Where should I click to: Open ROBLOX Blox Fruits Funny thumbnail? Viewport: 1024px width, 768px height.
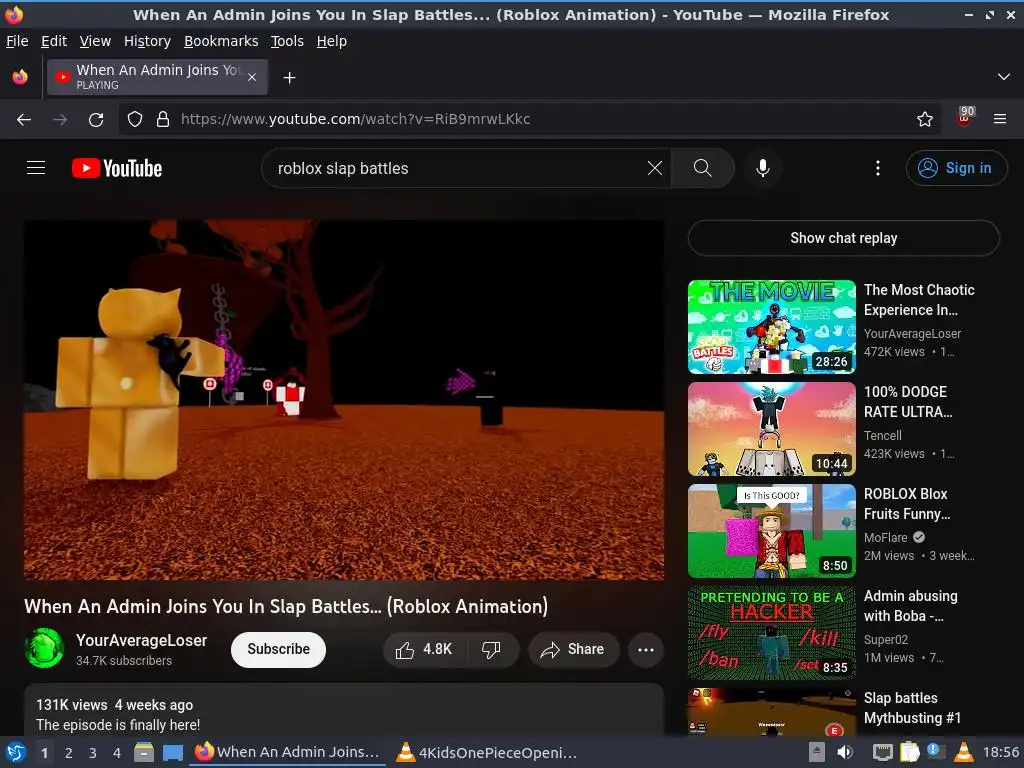[x=772, y=531]
